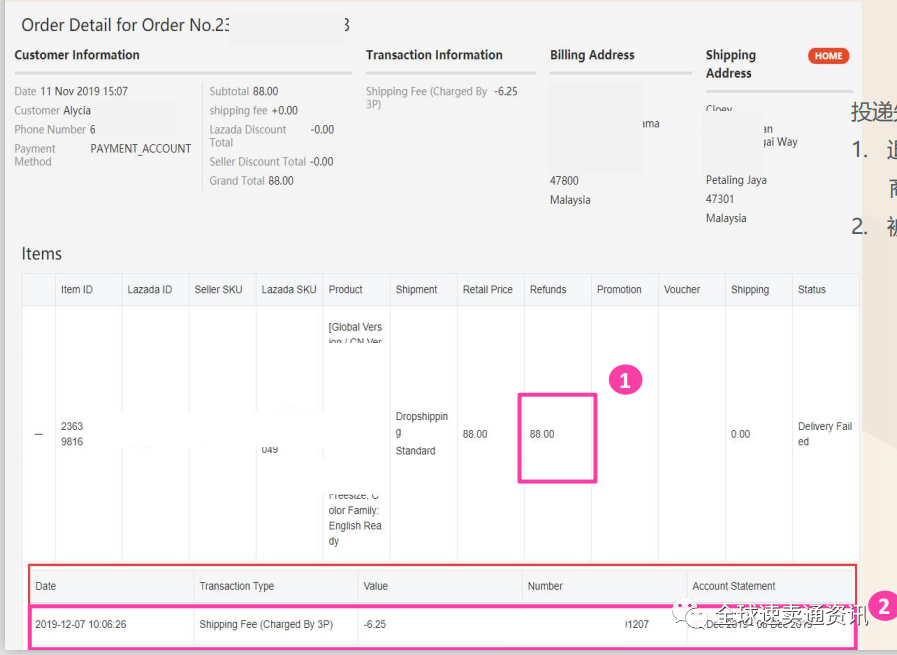The width and height of the screenshot is (897, 655).
Task: Select the Value column header
Action: tap(375, 586)
